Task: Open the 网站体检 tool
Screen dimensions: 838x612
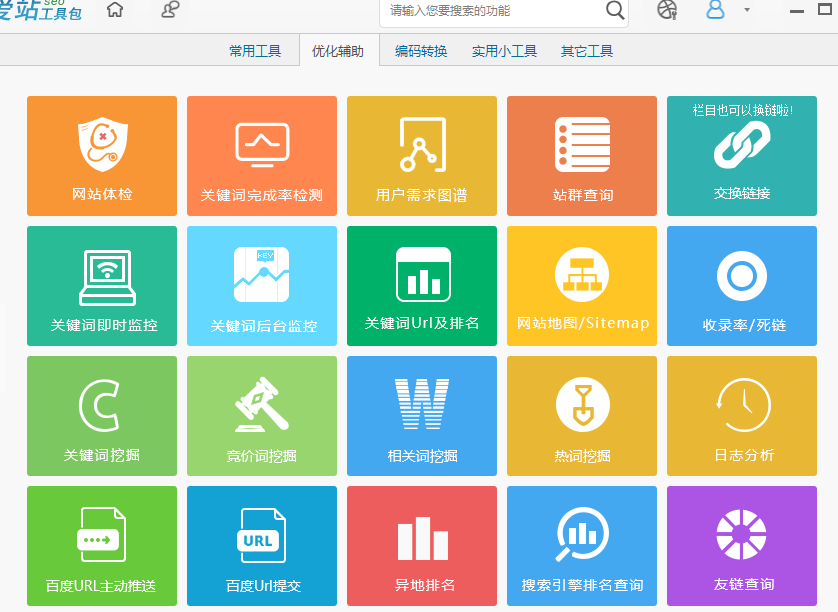Action: pos(101,155)
